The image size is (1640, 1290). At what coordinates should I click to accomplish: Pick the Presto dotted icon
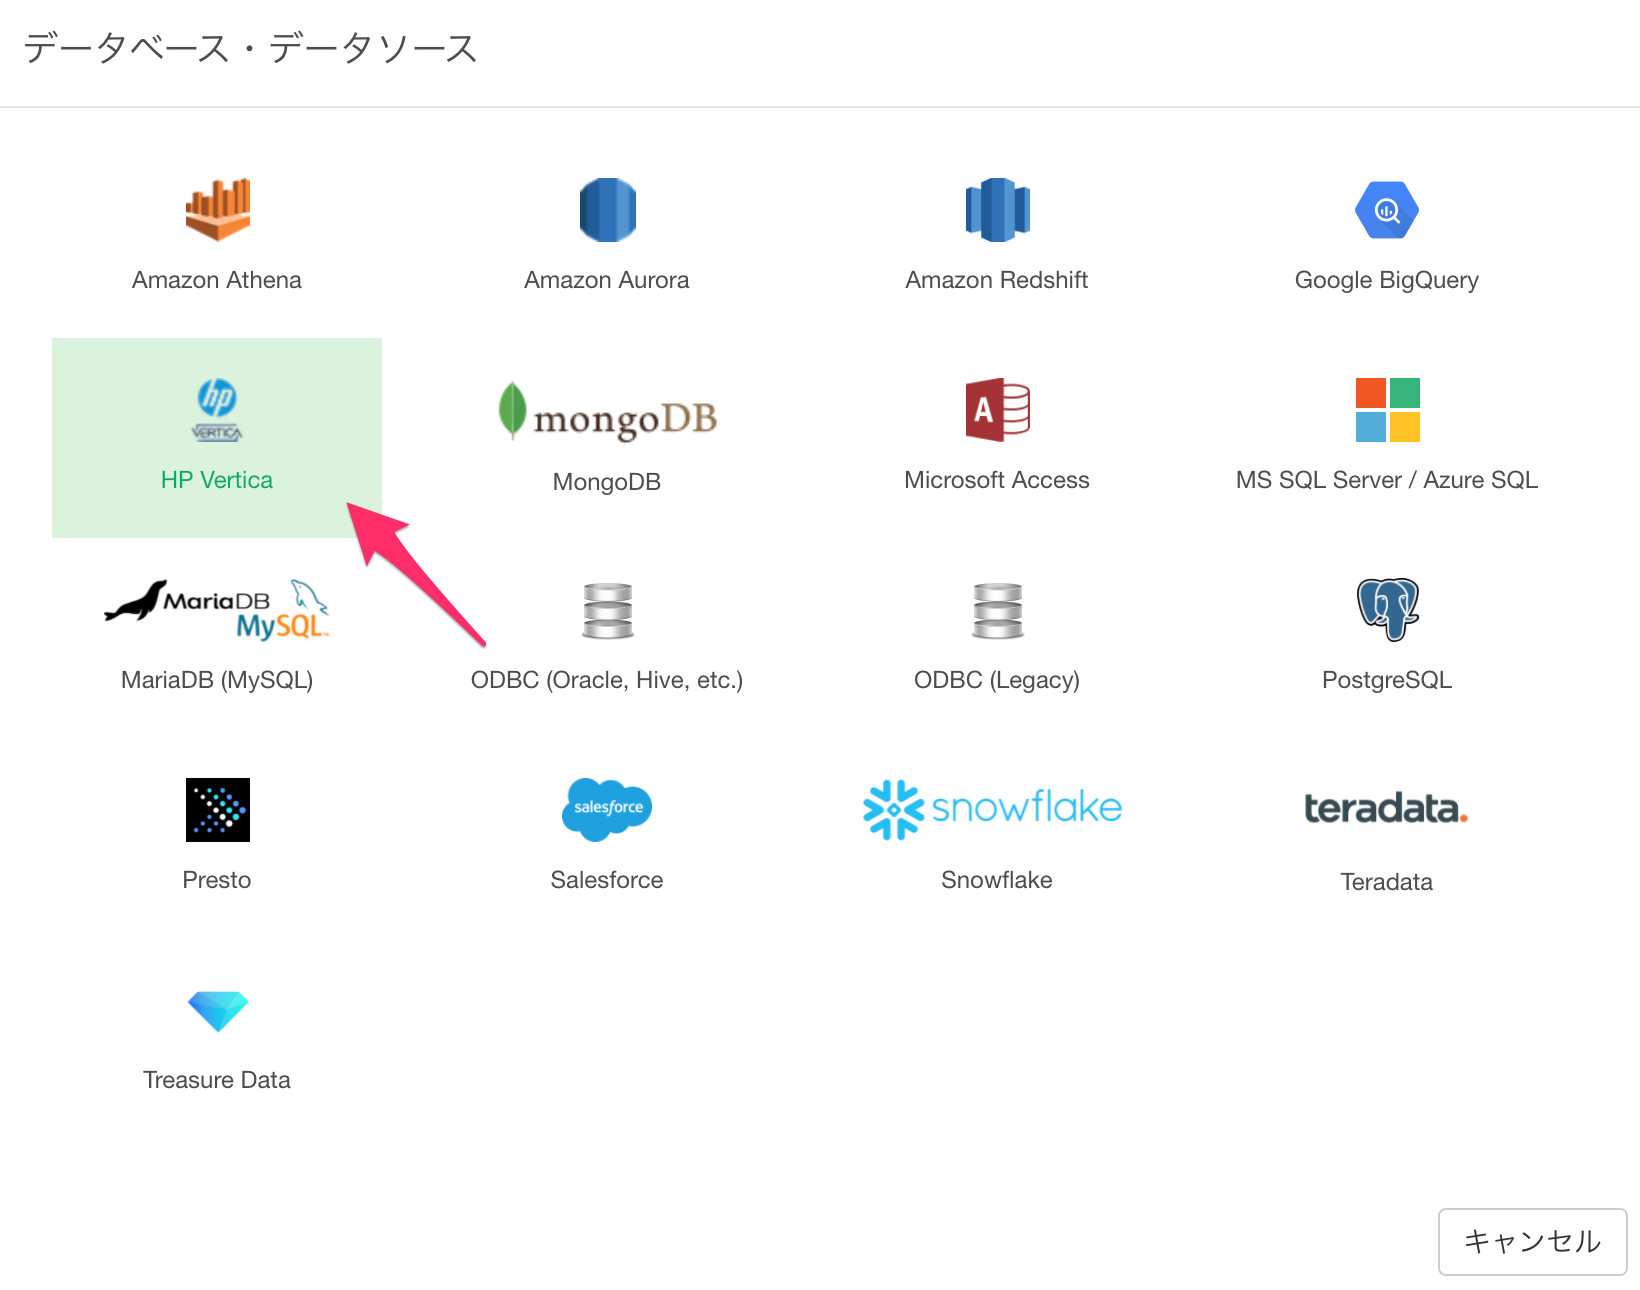[x=217, y=810]
